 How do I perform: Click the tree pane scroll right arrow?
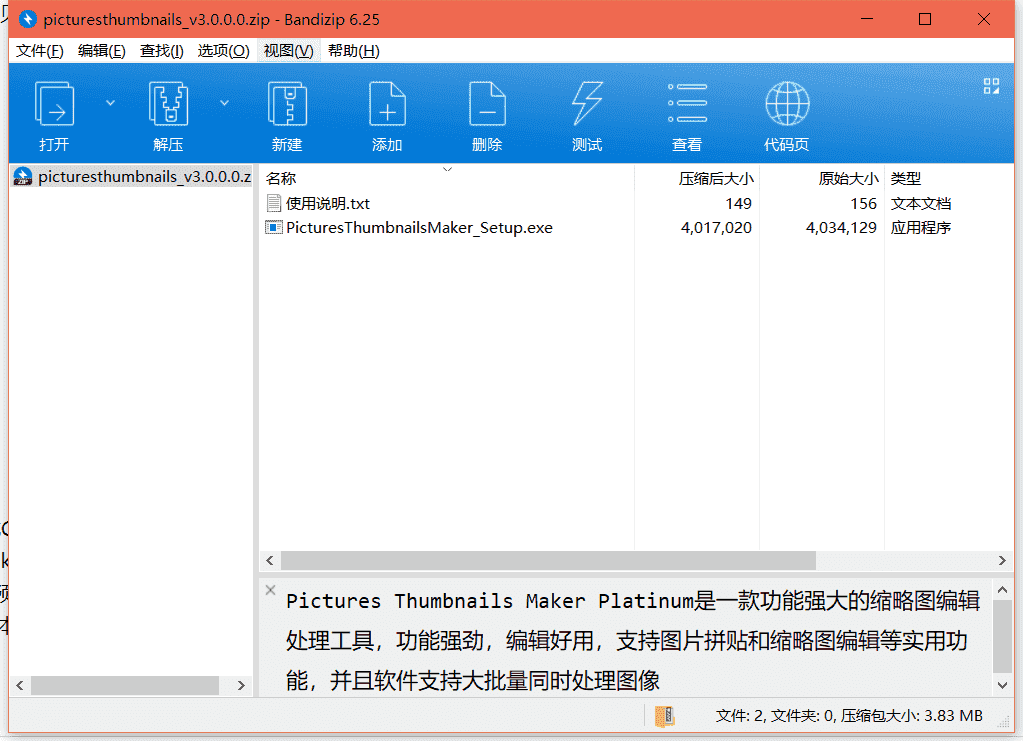click(x=241, y=685)
